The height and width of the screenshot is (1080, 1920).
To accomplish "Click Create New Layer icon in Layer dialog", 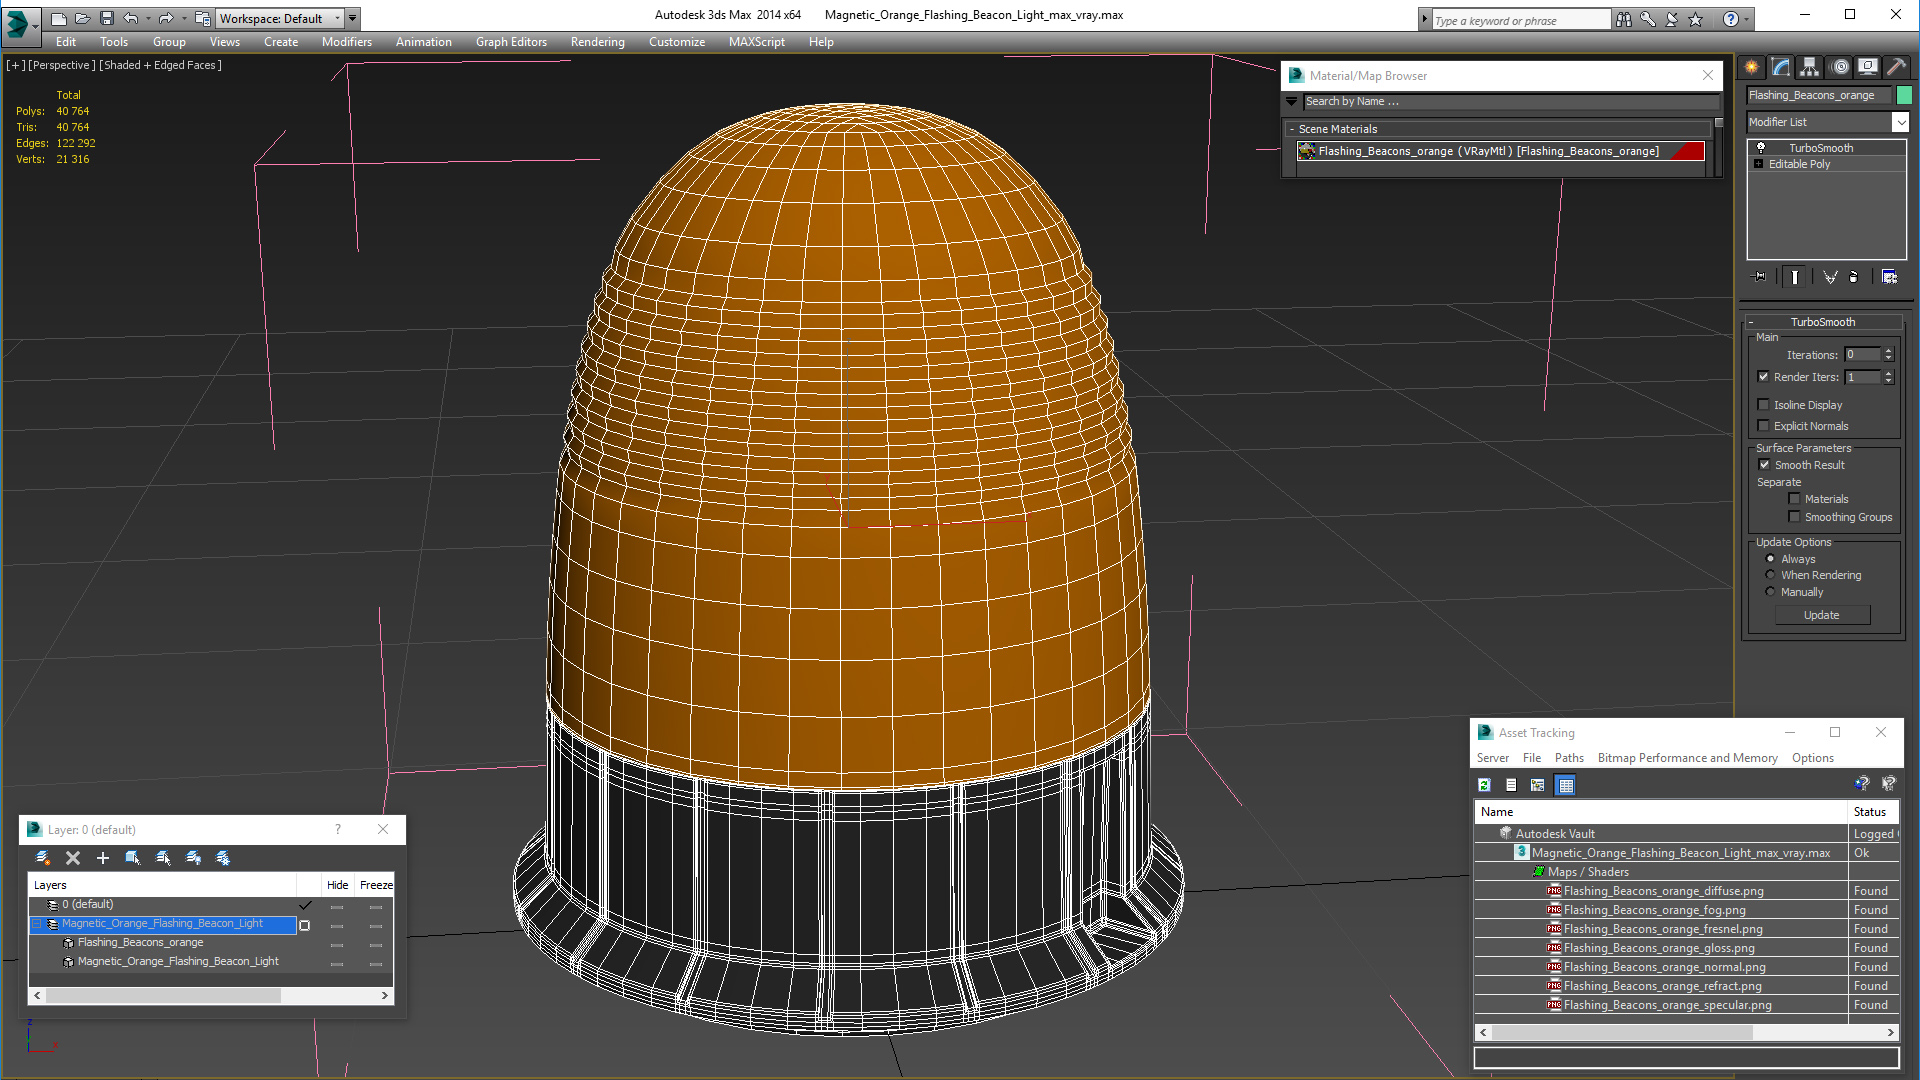I will pos(43,858).
